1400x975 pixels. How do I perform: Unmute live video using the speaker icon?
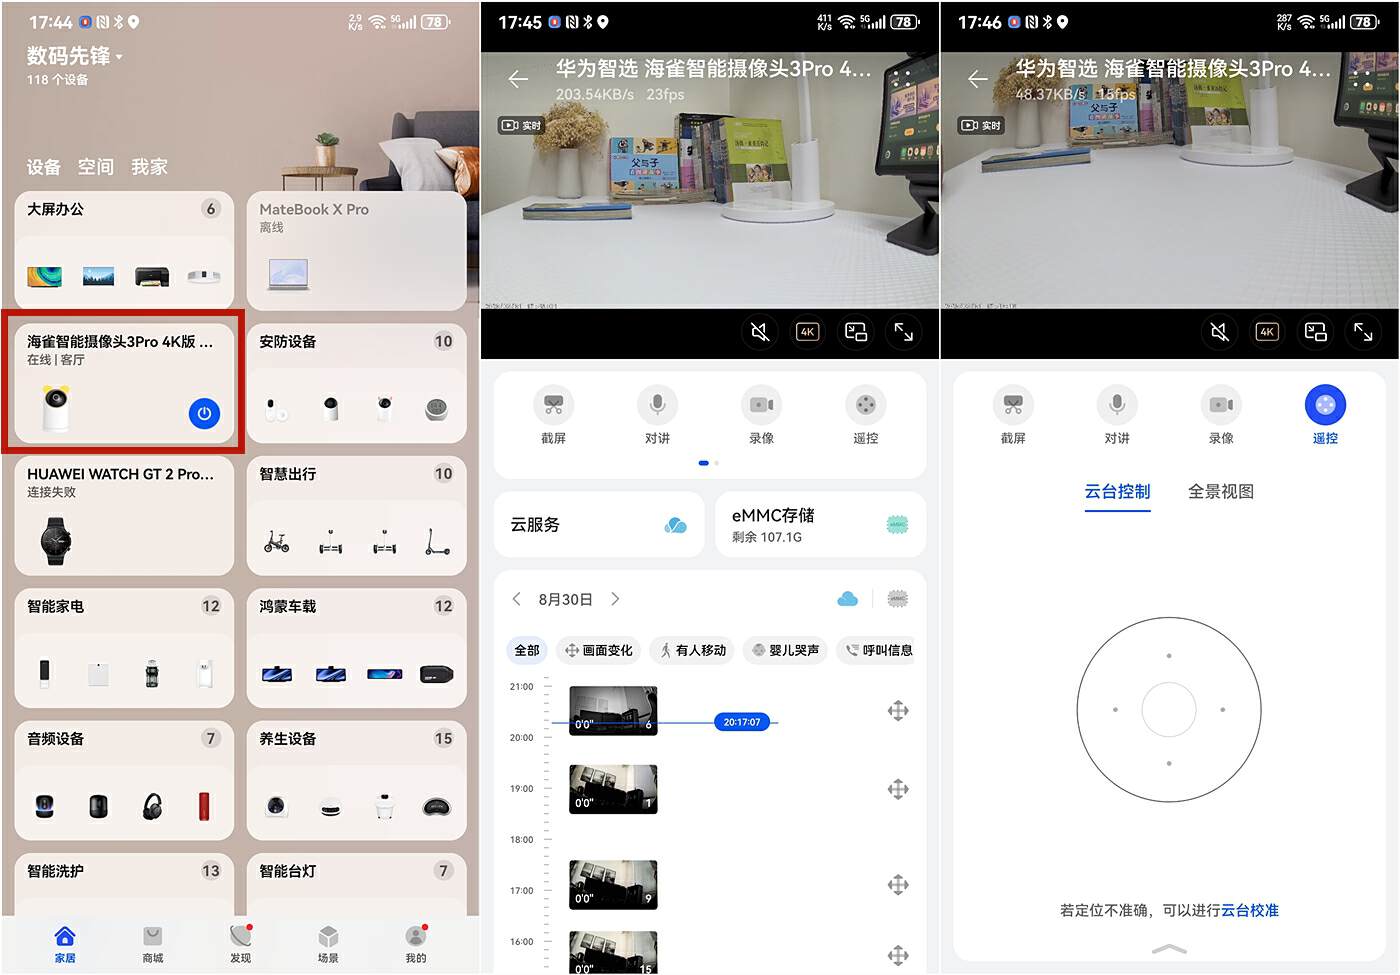click(x=760, y=331)
